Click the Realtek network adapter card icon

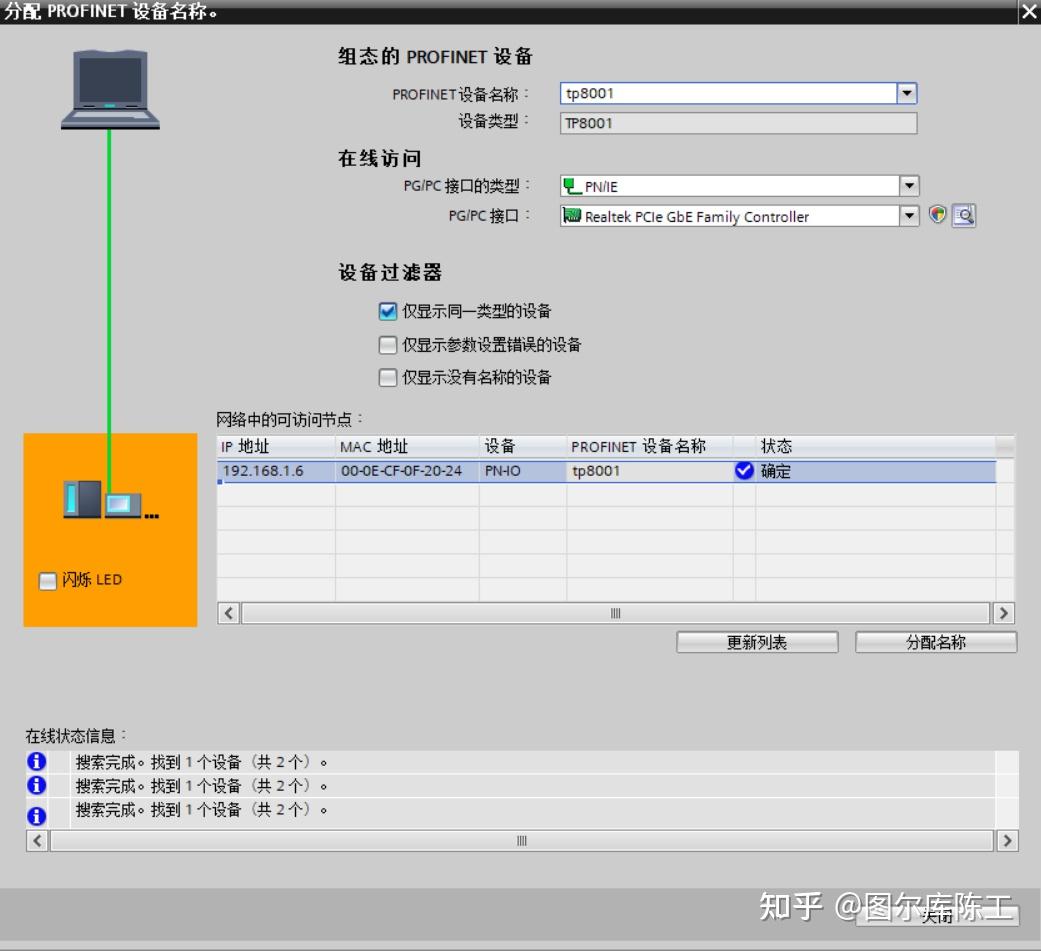tap(572, 215)
